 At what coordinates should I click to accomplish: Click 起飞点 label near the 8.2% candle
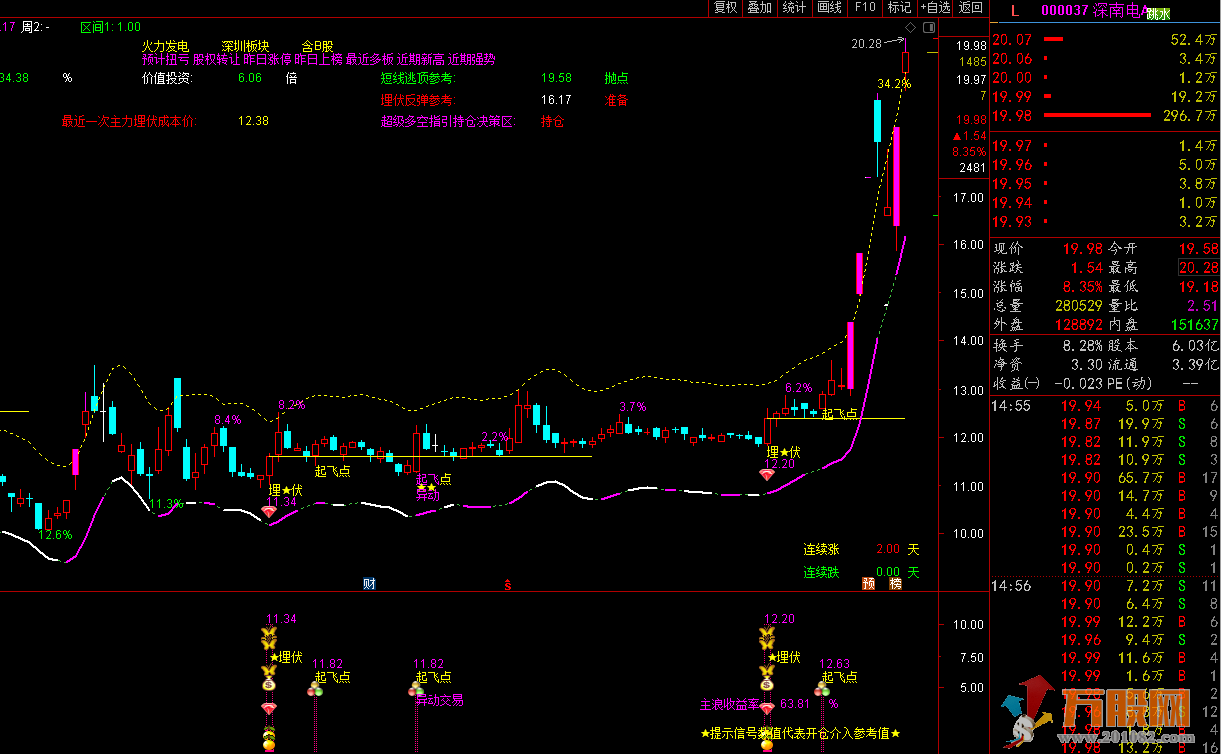pyautogui.click(x=332, y=470)
